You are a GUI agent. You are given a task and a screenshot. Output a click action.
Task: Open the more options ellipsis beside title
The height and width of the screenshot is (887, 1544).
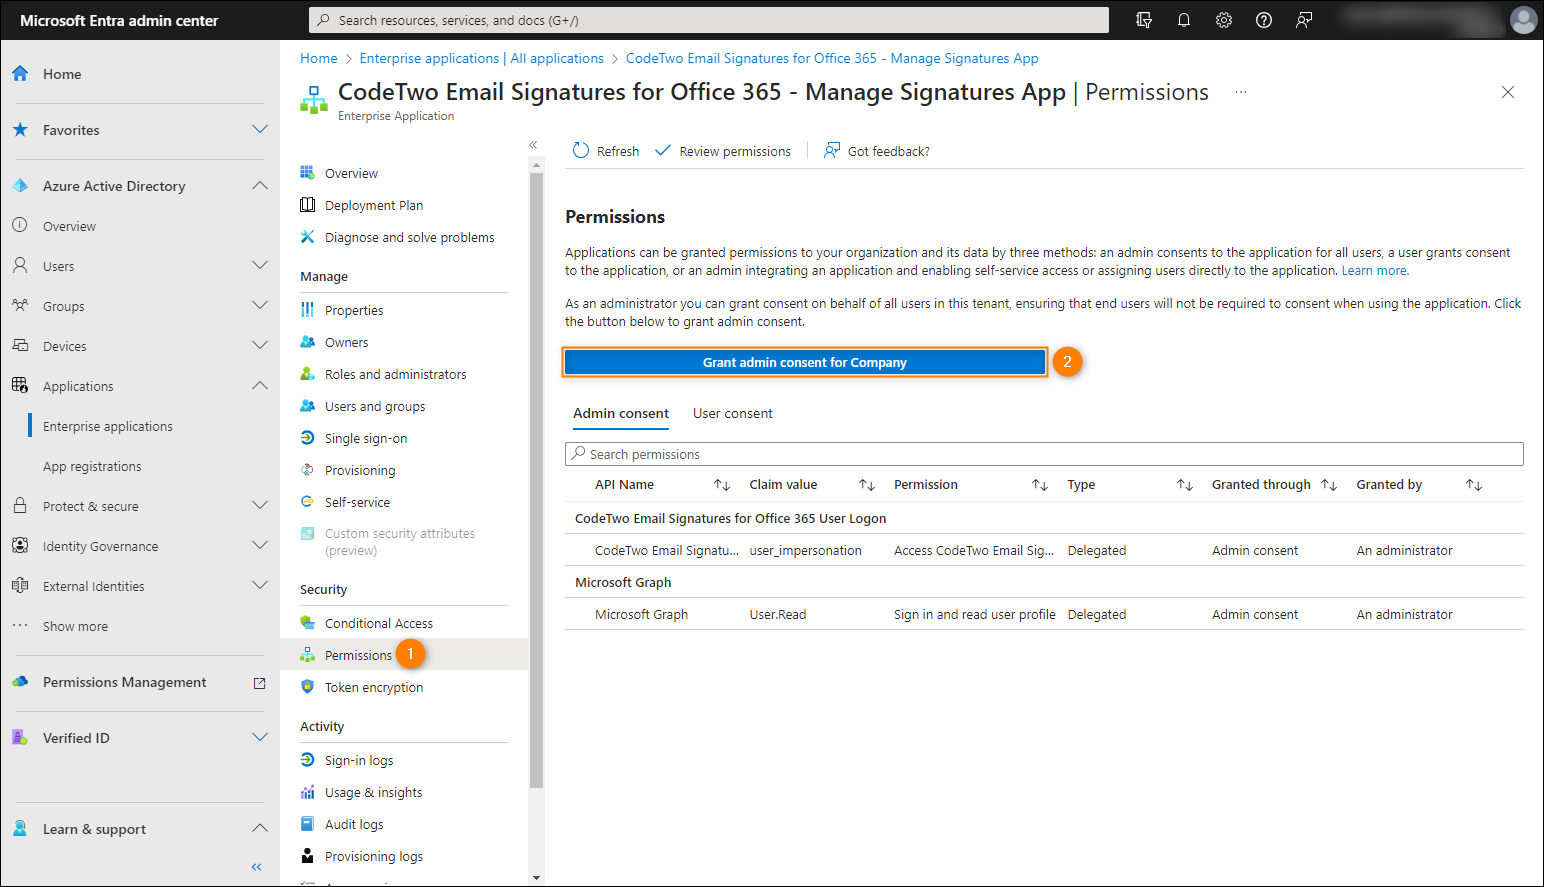point(1241,92)
